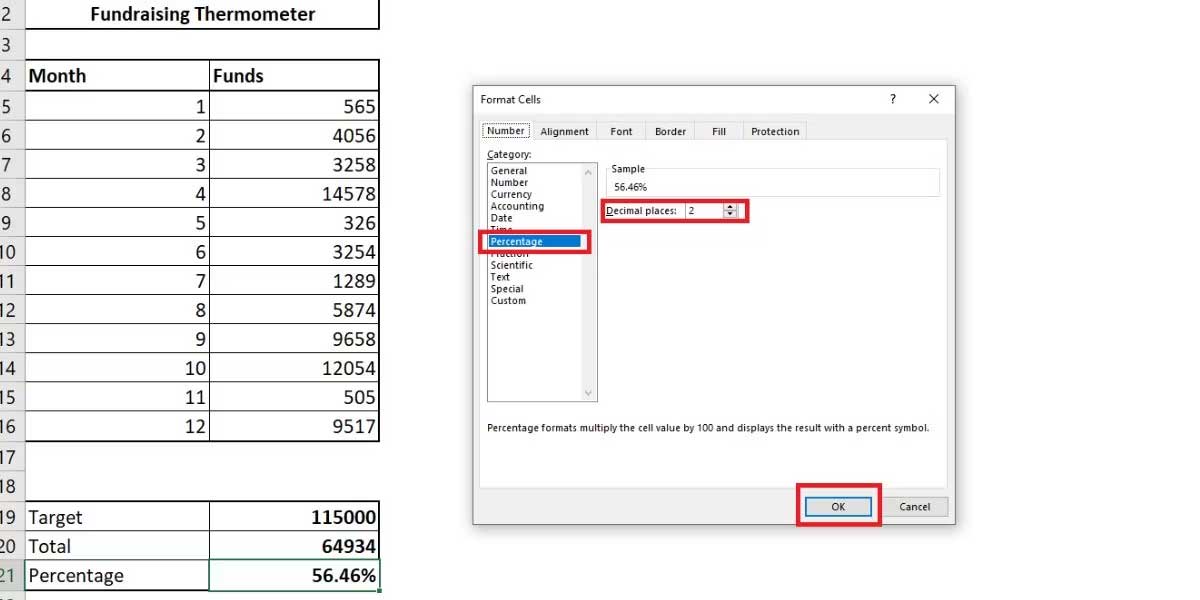Viewport: 1200px width, 600px height.
Task: Open the Protection tab
Action: [774, 130]
